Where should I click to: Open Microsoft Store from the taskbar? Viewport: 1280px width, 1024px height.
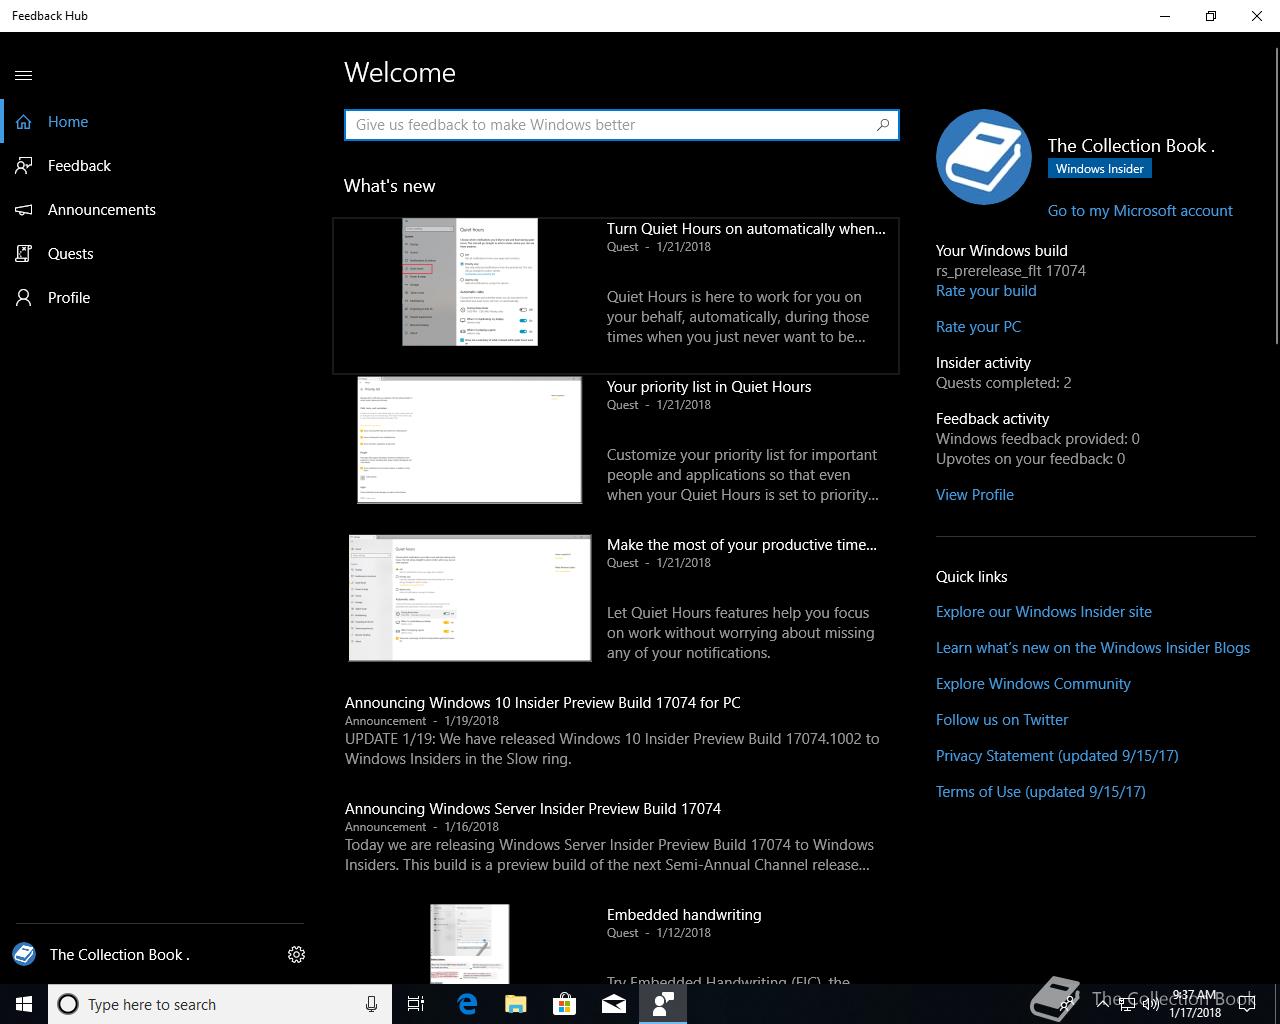[x=565, y=1004]
